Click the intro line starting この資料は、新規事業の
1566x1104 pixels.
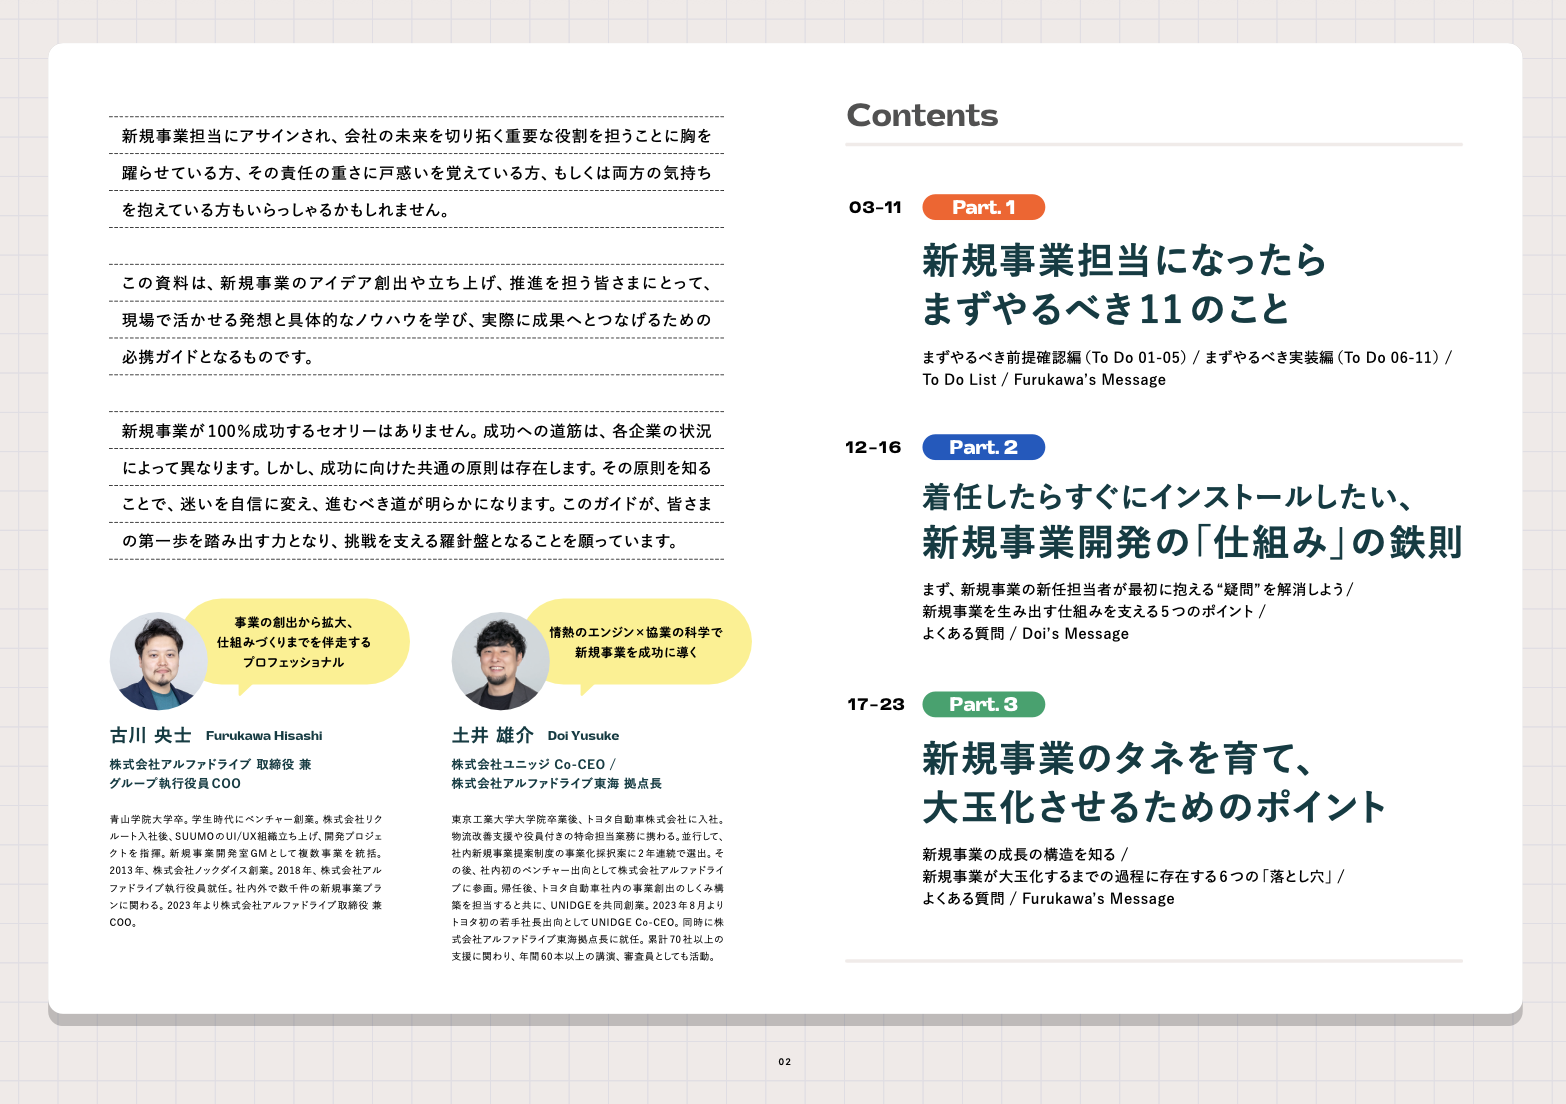pos(416,283)
